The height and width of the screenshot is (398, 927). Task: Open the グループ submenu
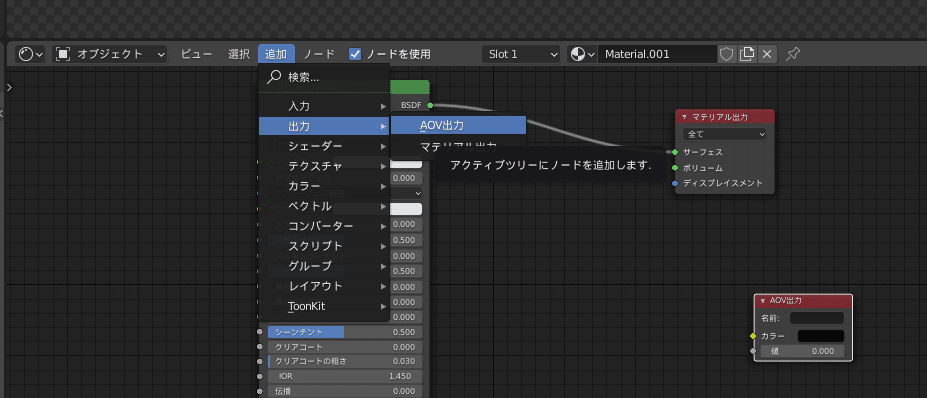(x=324, y=266)
